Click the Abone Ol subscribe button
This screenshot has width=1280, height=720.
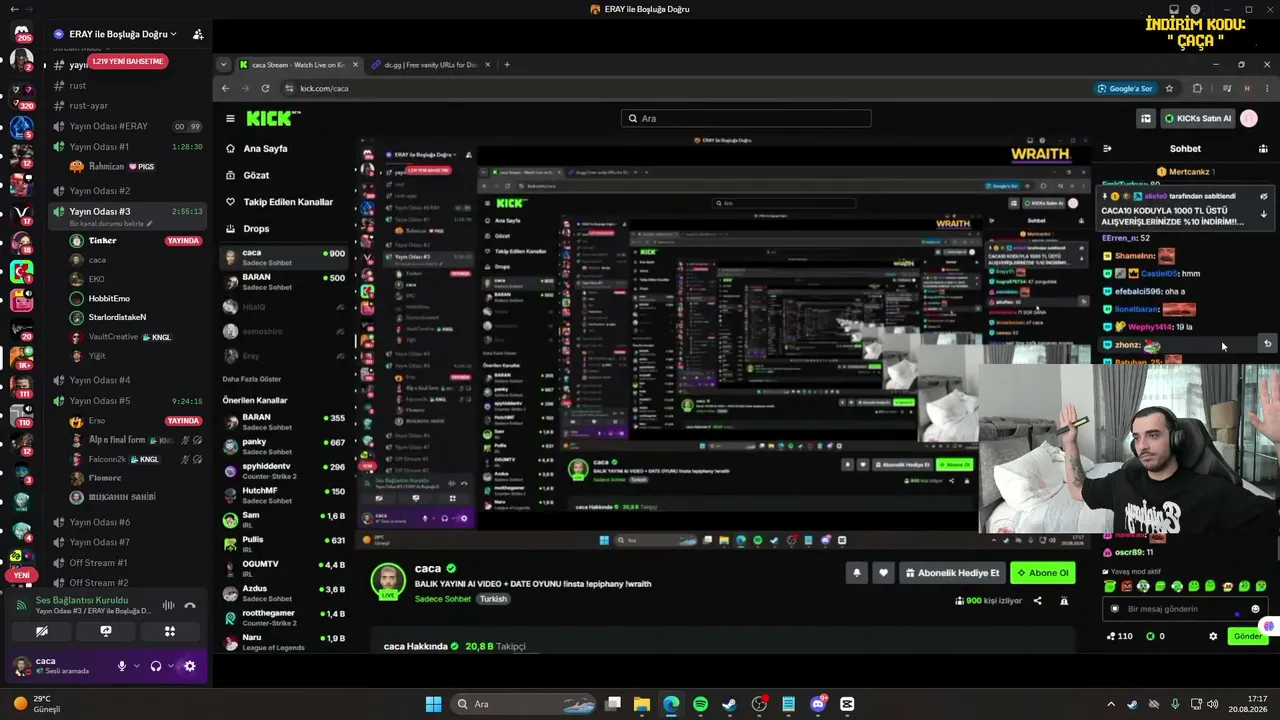coord(1042,573)
